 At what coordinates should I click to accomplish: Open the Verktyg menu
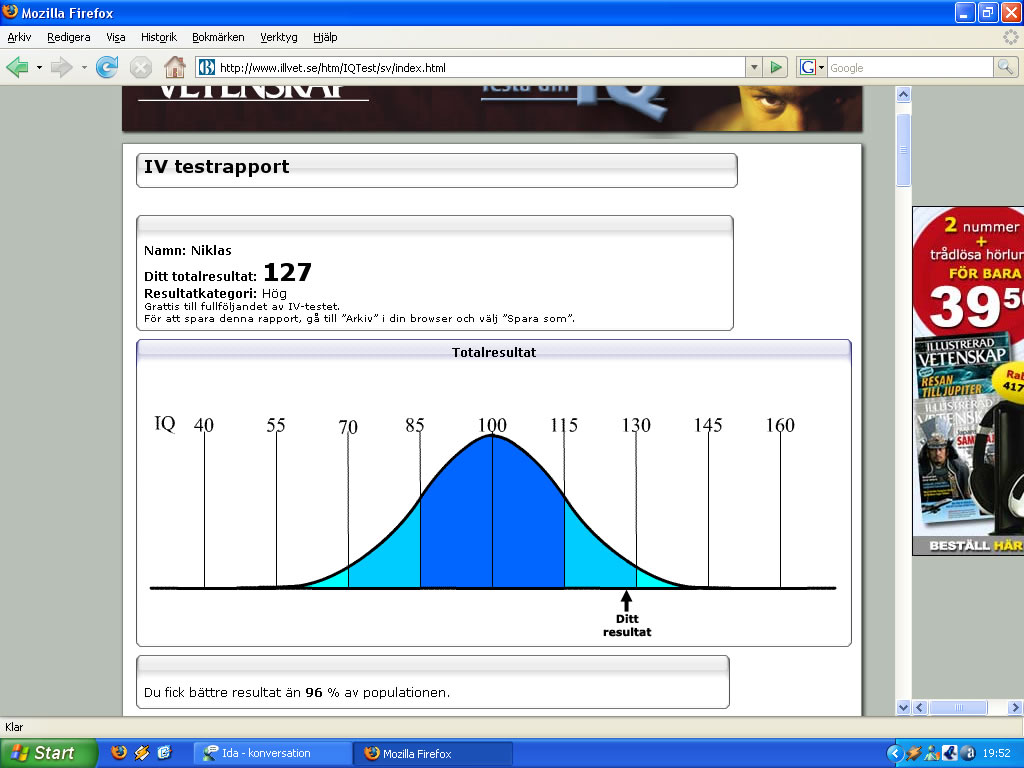pyautogui.click(x=278, y=37)
